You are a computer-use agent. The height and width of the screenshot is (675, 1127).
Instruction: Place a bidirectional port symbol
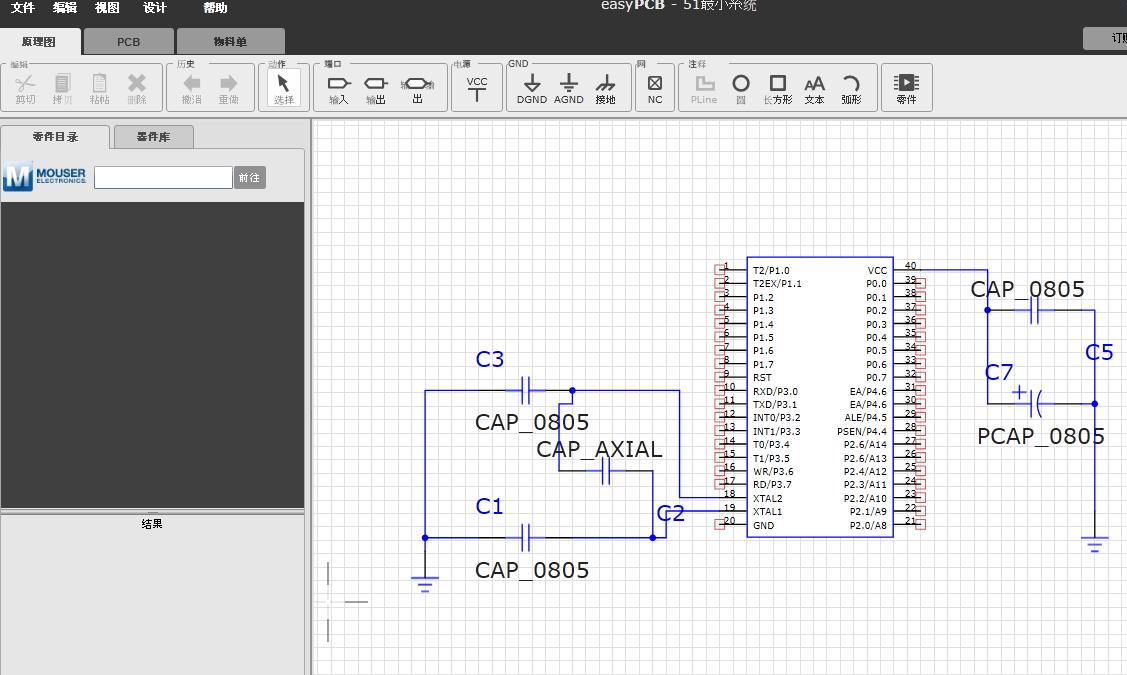(x=418, y=88)
